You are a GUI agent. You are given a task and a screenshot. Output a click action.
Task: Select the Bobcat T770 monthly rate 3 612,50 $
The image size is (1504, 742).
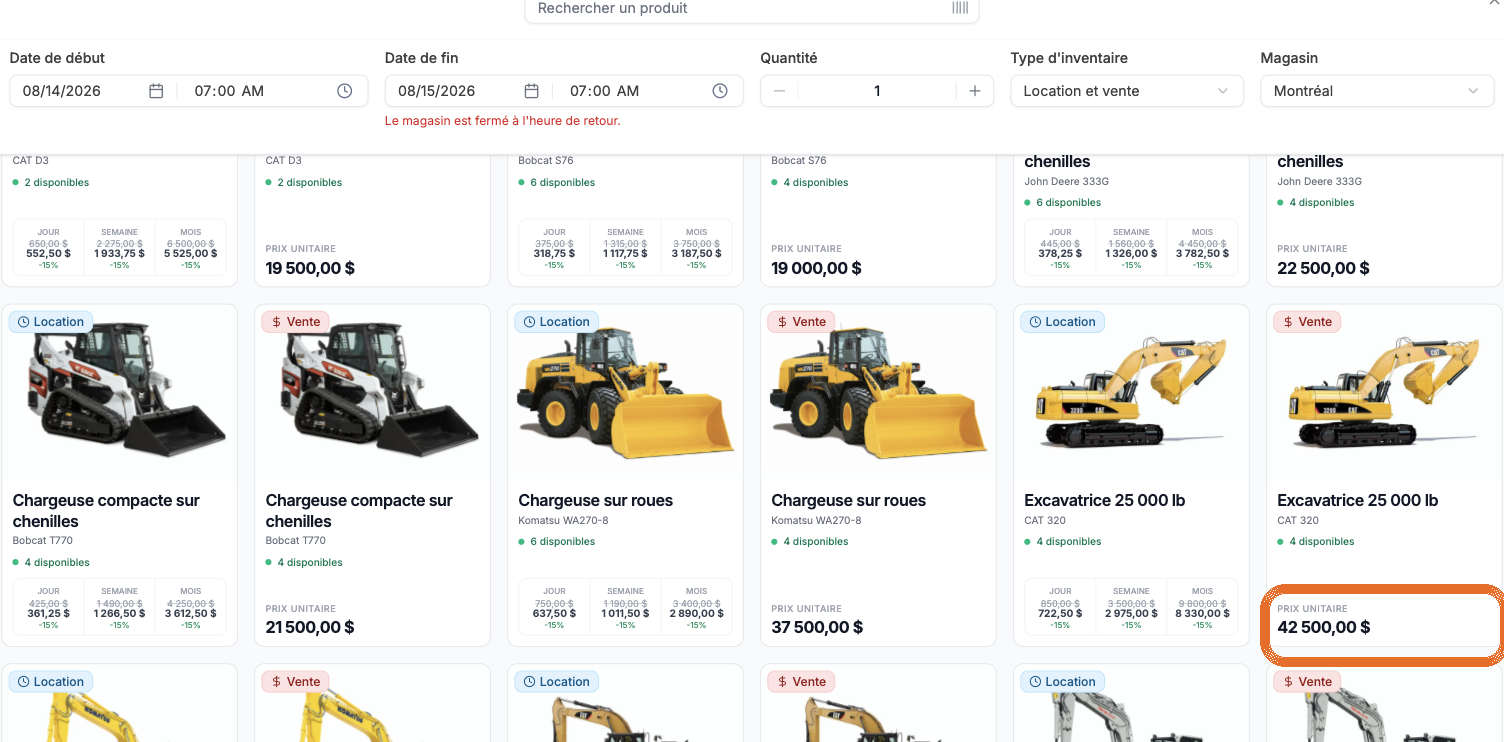[191, 613]
